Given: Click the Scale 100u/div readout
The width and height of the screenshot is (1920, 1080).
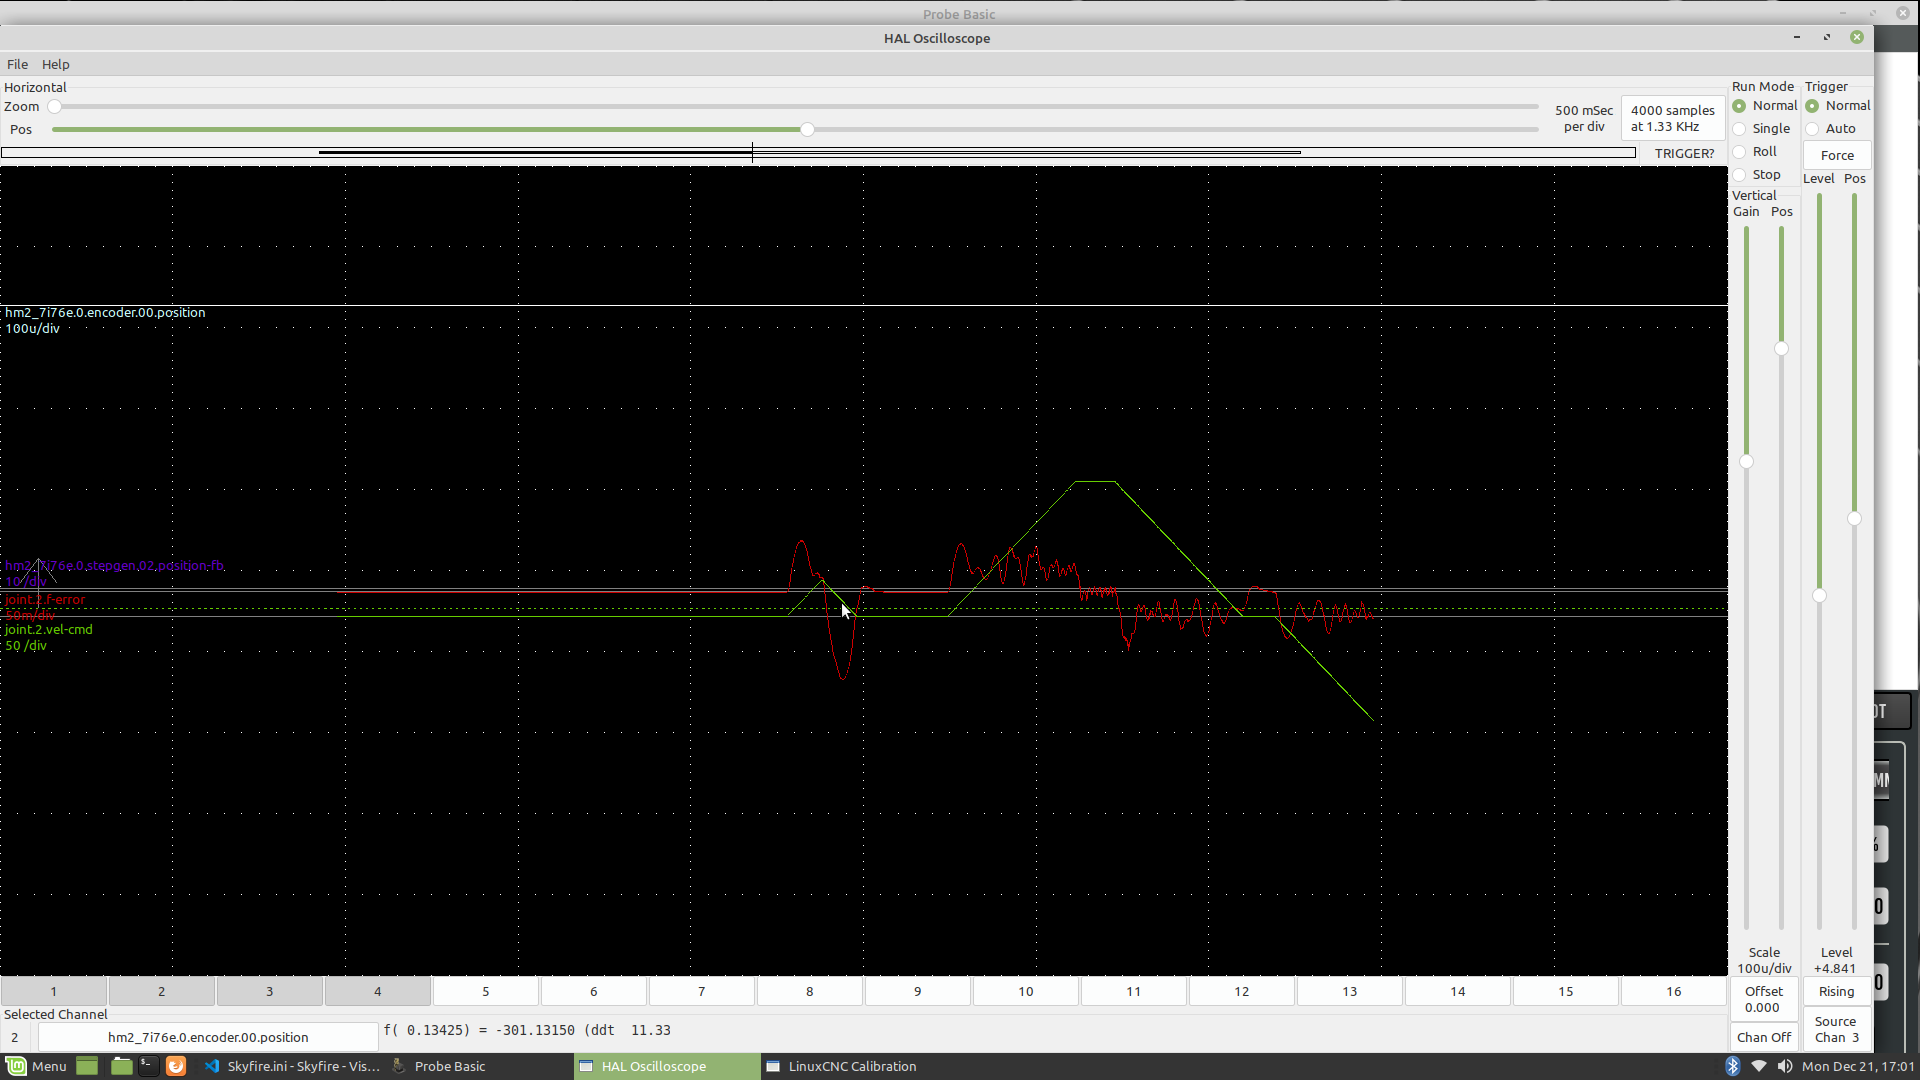Looking at the screenshot, I should tap(1764, 960).
